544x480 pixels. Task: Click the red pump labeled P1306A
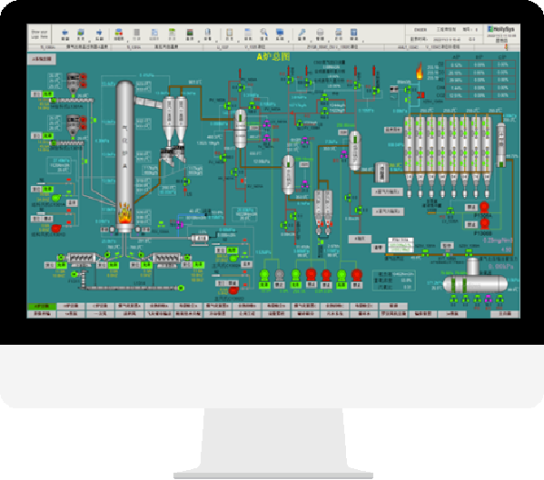(484, 207)
